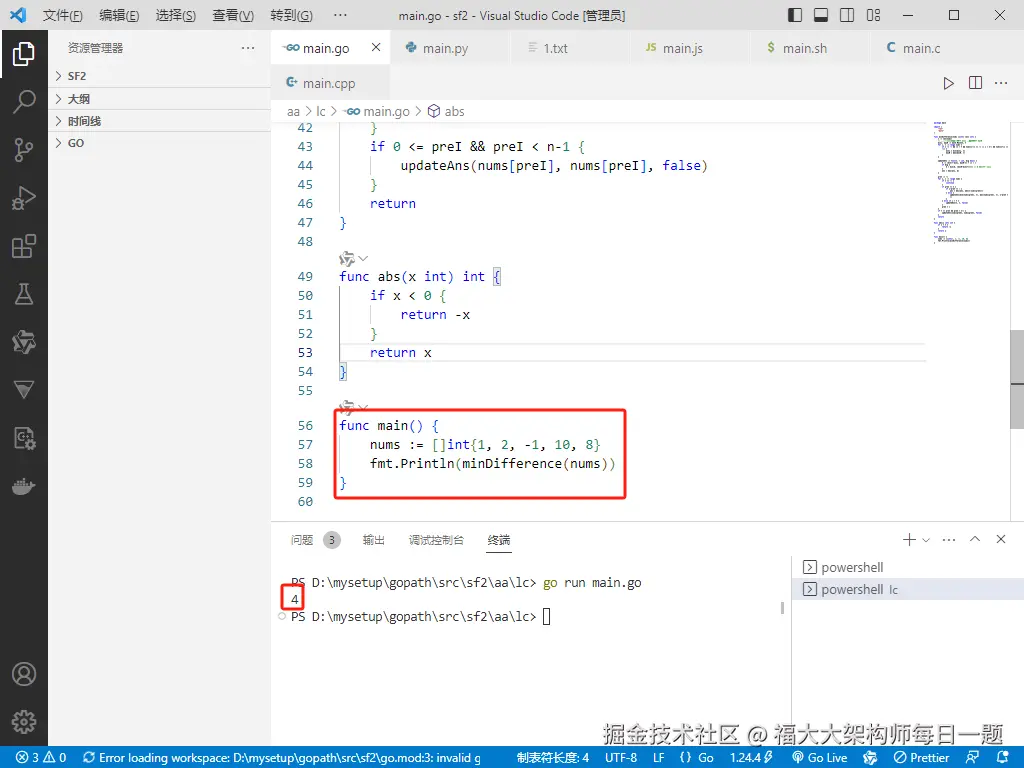
Task: Switch to the main.c tab
Action: 931,48
